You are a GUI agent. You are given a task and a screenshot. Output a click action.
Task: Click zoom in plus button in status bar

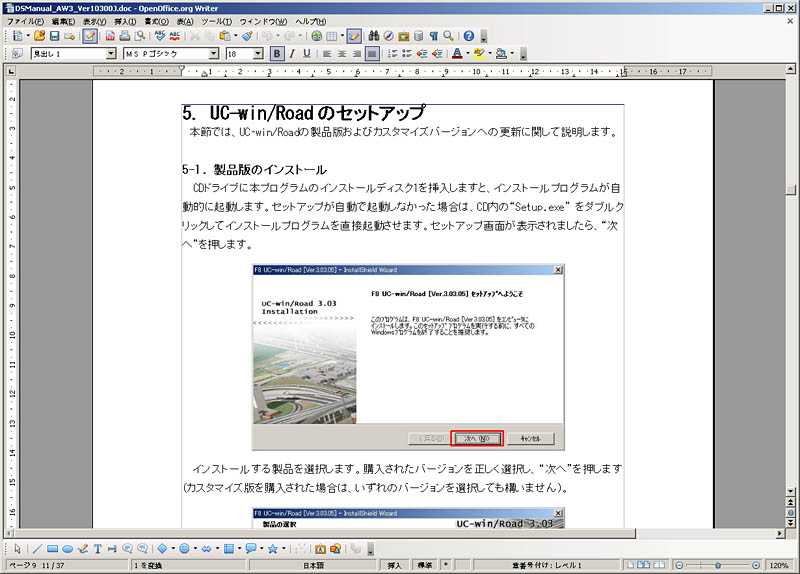point(756,565)
